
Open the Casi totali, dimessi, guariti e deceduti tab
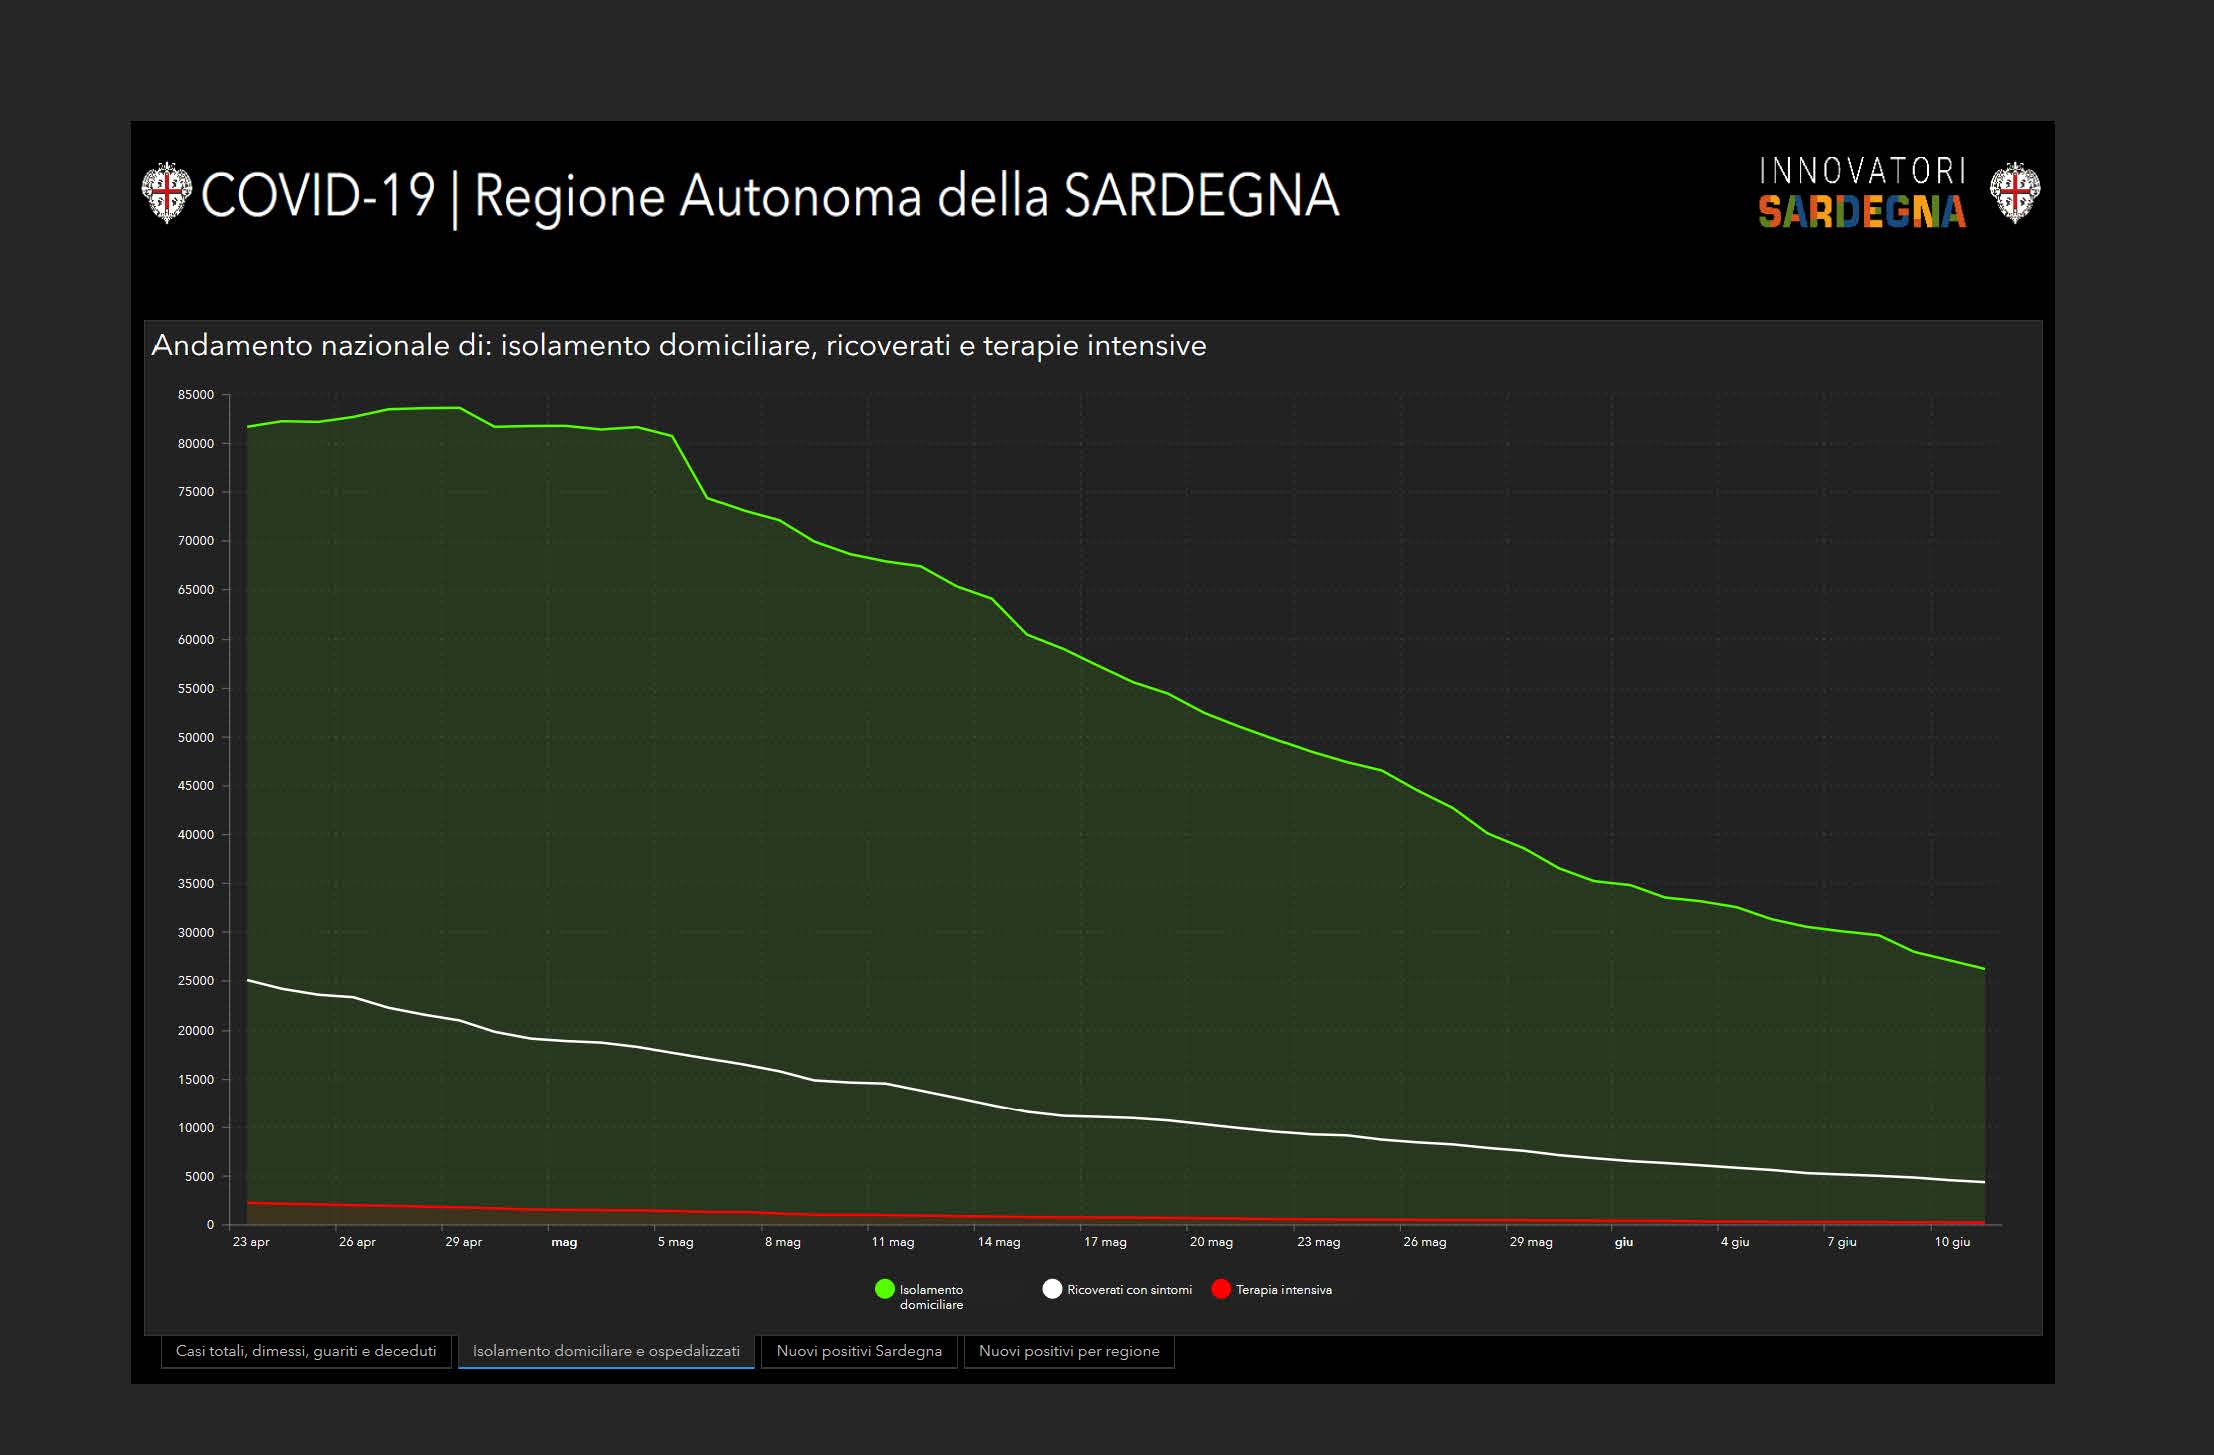(306, 1351)
